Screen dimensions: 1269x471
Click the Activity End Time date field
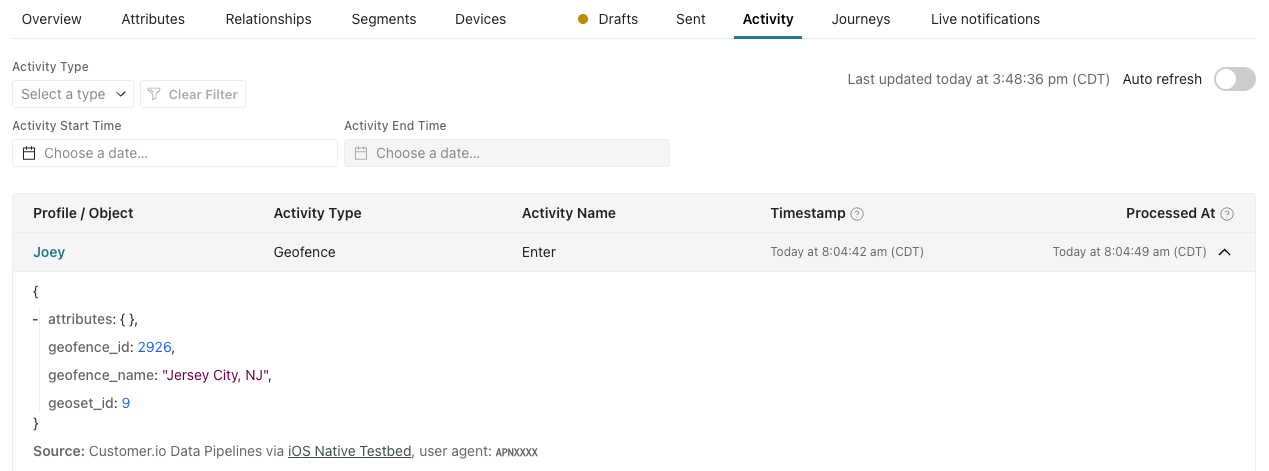pyautogui.click(x=507, y=153)
